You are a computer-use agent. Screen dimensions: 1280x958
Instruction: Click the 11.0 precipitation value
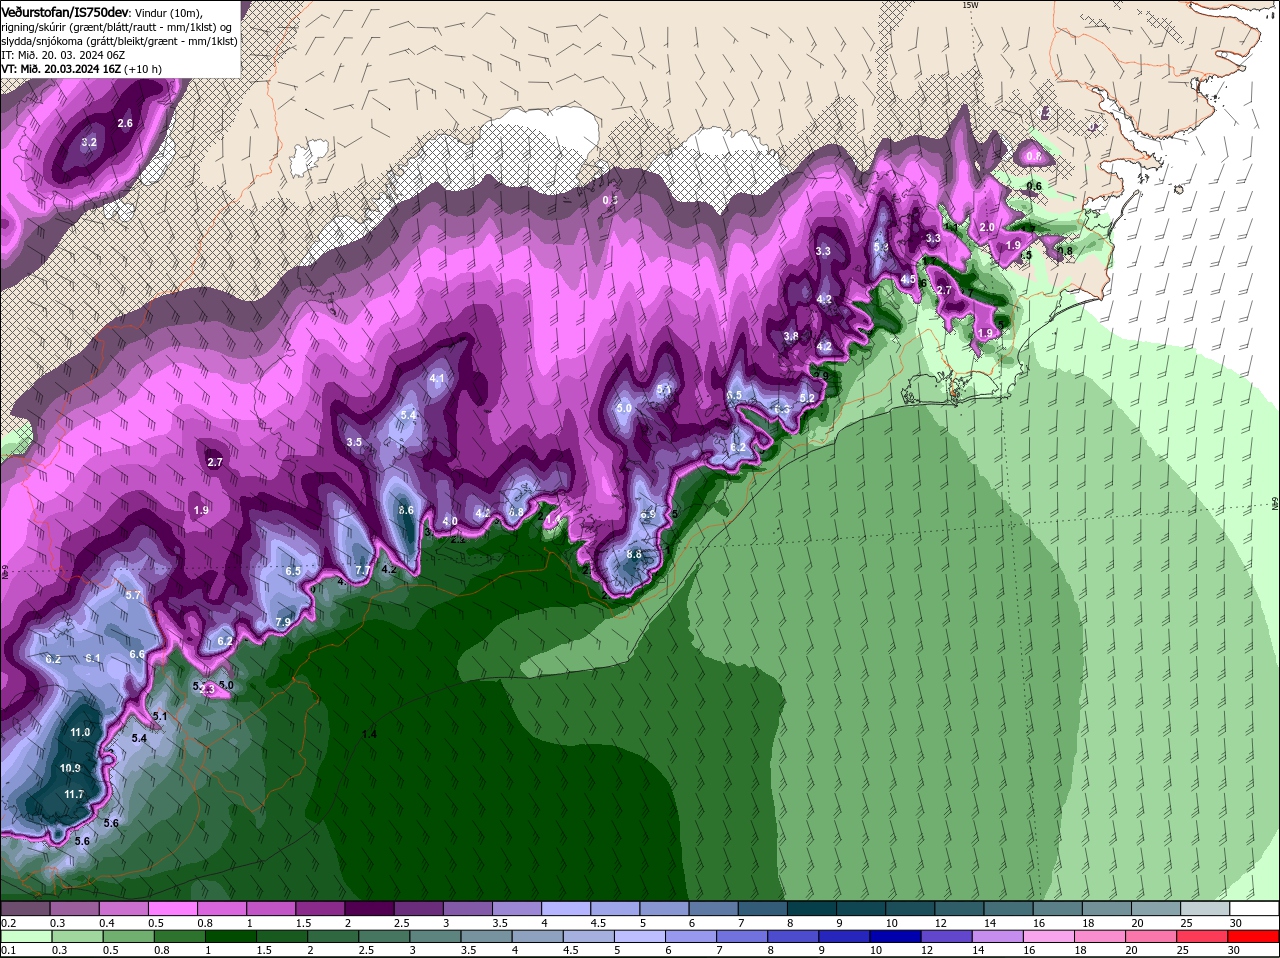click(80, 732)
